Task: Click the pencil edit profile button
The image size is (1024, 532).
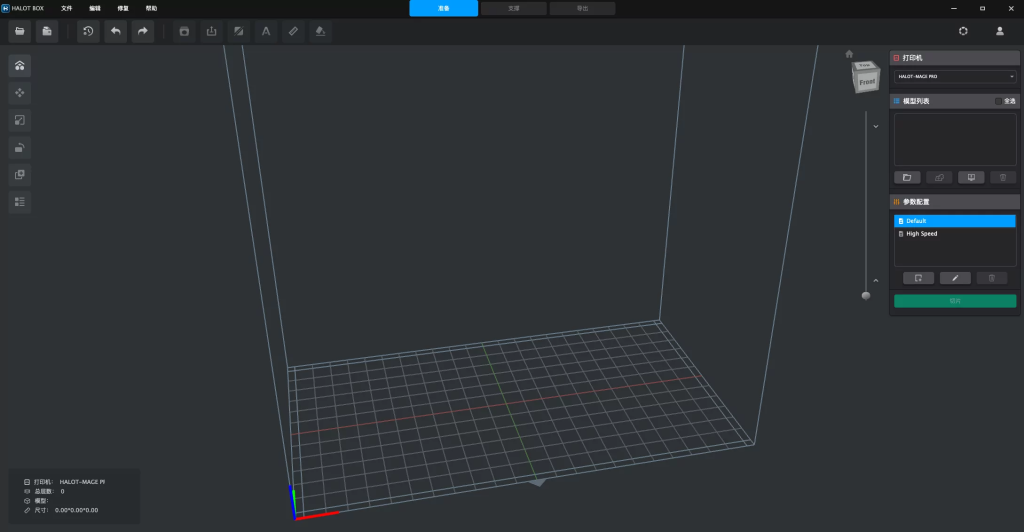Action: pos(954,278)
